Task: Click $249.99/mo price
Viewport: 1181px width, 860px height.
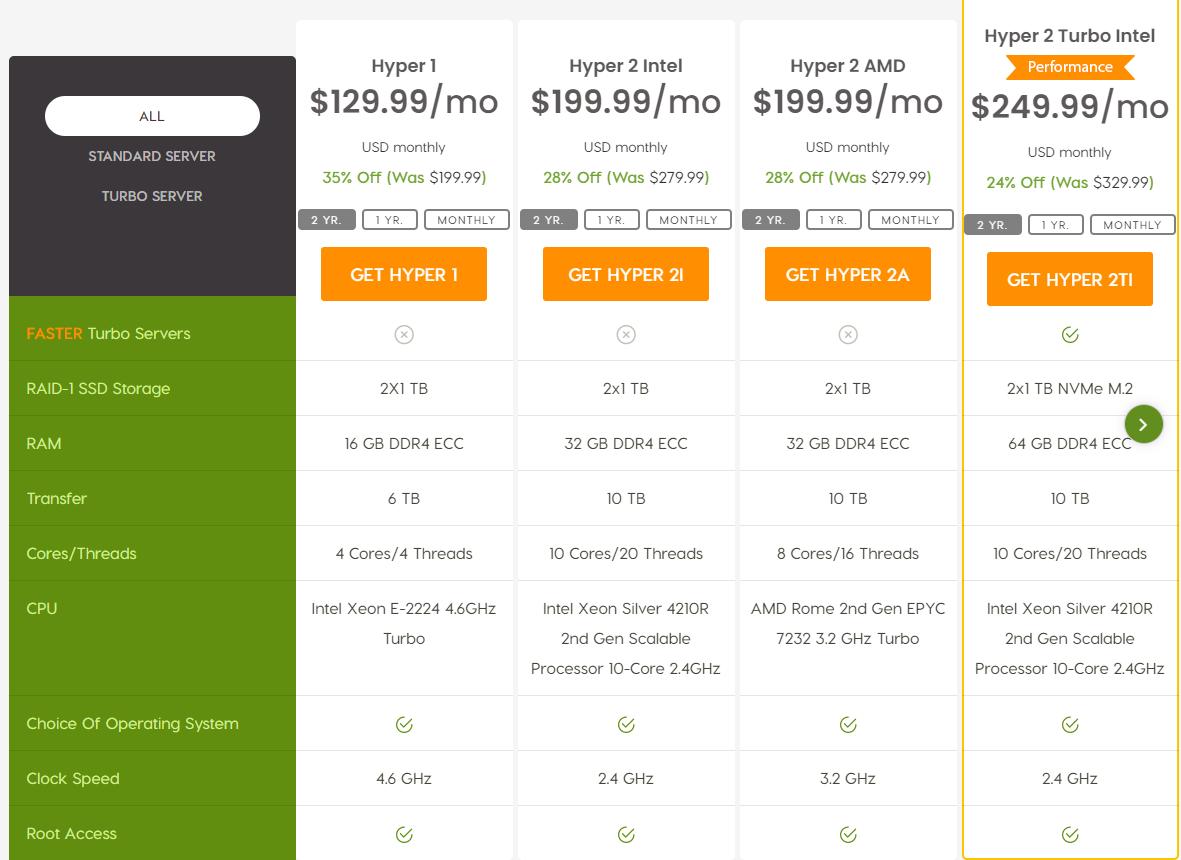Action: 1070,106
